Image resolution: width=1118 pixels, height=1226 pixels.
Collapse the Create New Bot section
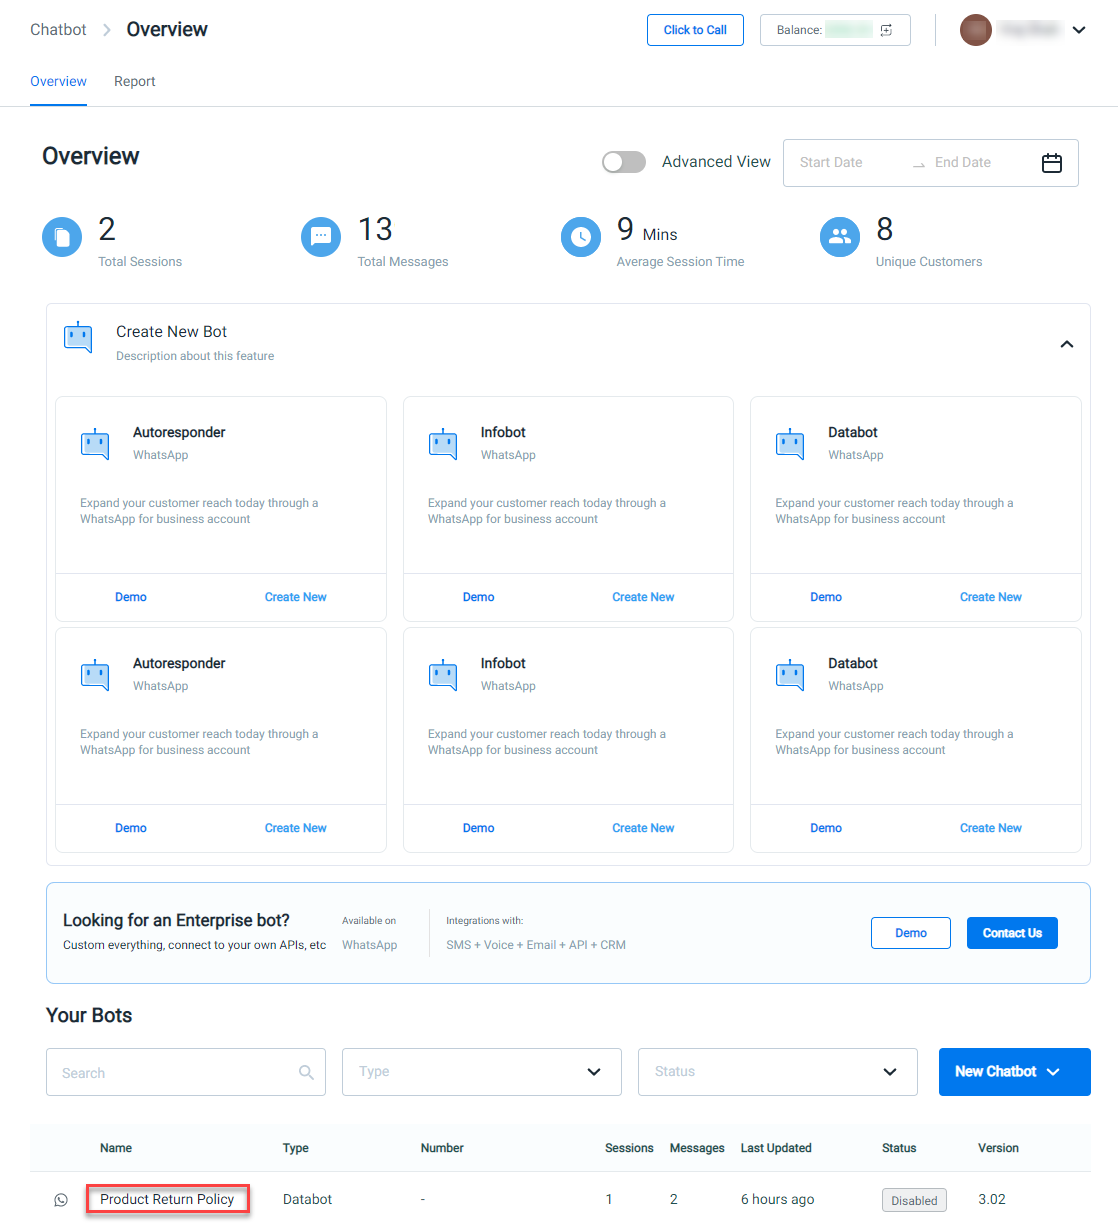tap(1067, 344)
